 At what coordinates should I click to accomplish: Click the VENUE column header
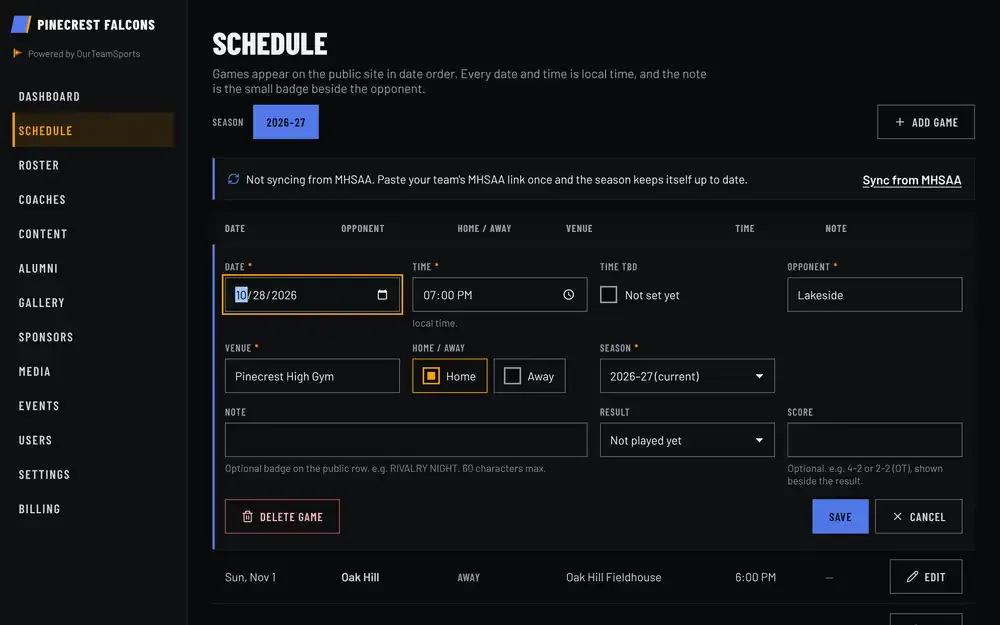click(x=579, y=228)
